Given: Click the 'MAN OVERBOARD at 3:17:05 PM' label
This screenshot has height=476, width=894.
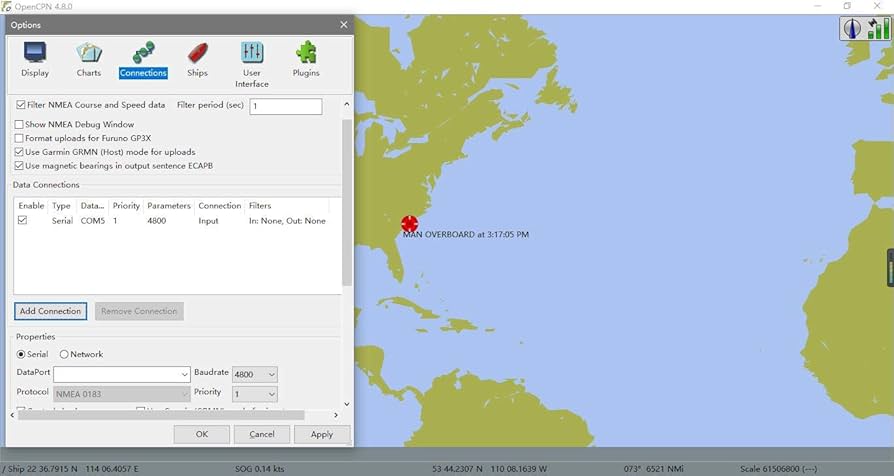Looking at the screenshot, I should (x=466, y=234).
